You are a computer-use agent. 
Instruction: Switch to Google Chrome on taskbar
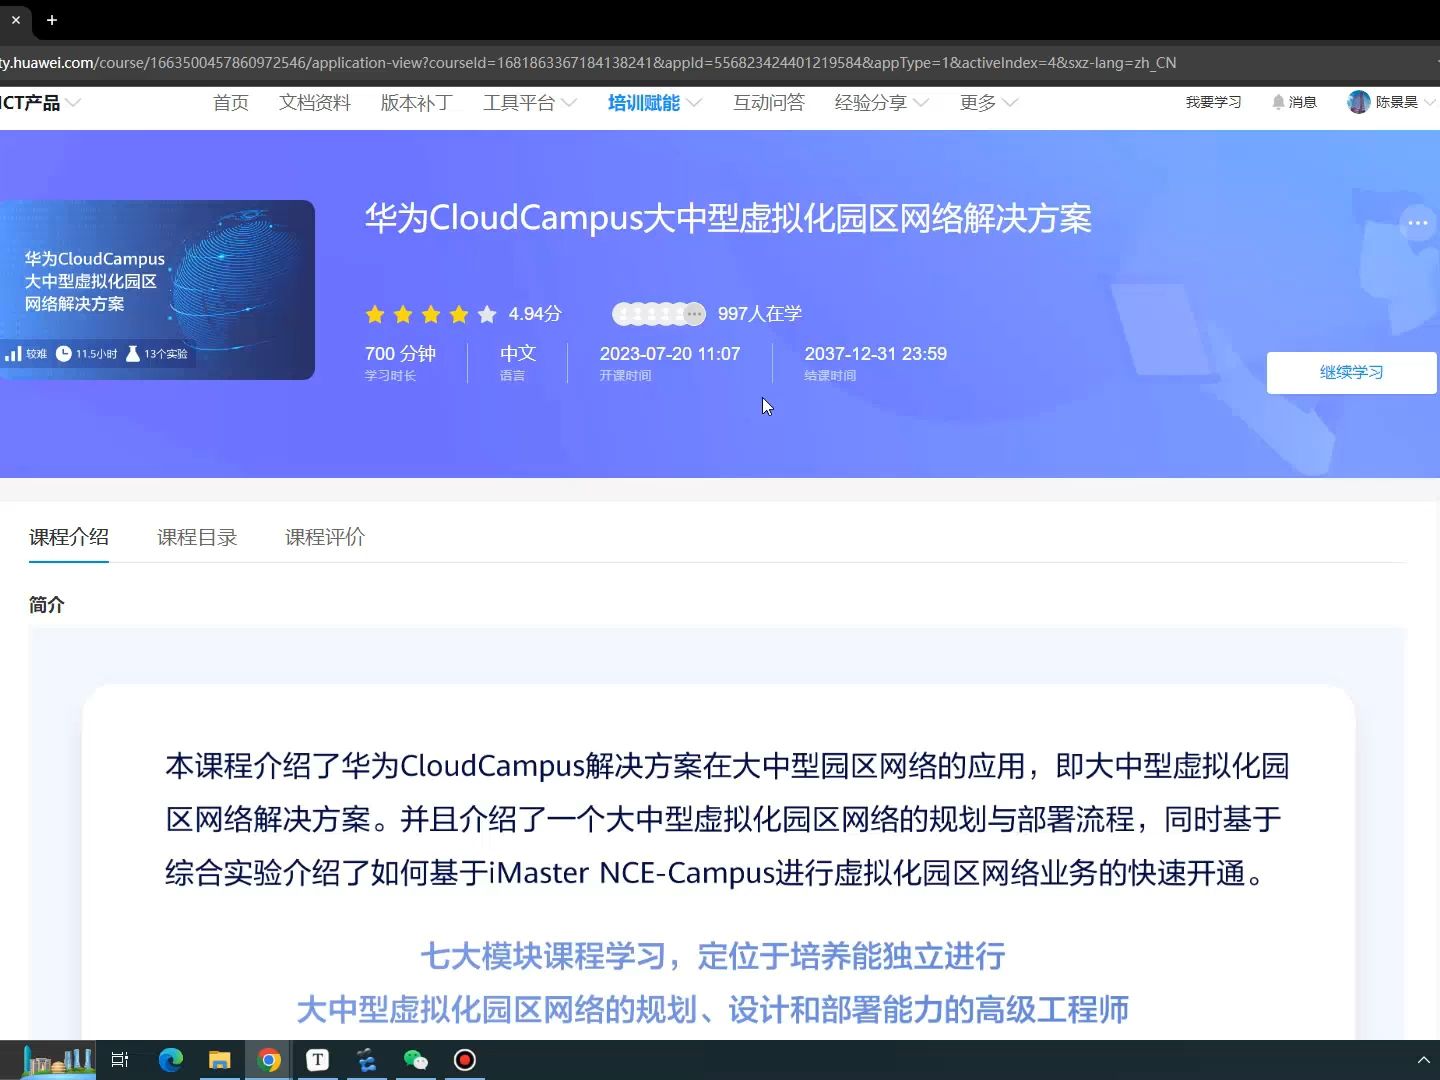(269, 1060)
